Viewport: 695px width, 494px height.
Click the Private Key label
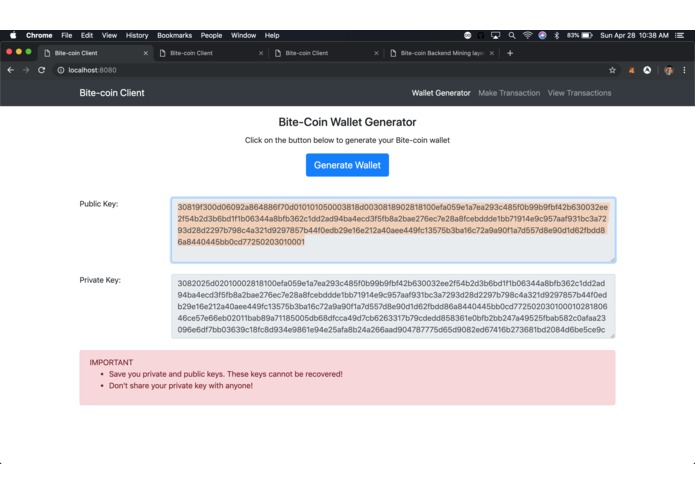tap(100, 280)
